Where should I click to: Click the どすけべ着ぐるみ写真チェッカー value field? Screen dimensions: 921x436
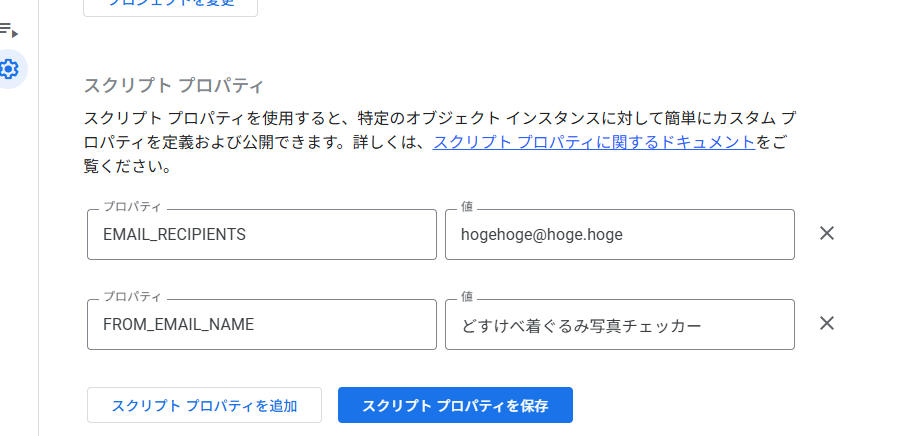pos(620,324)
